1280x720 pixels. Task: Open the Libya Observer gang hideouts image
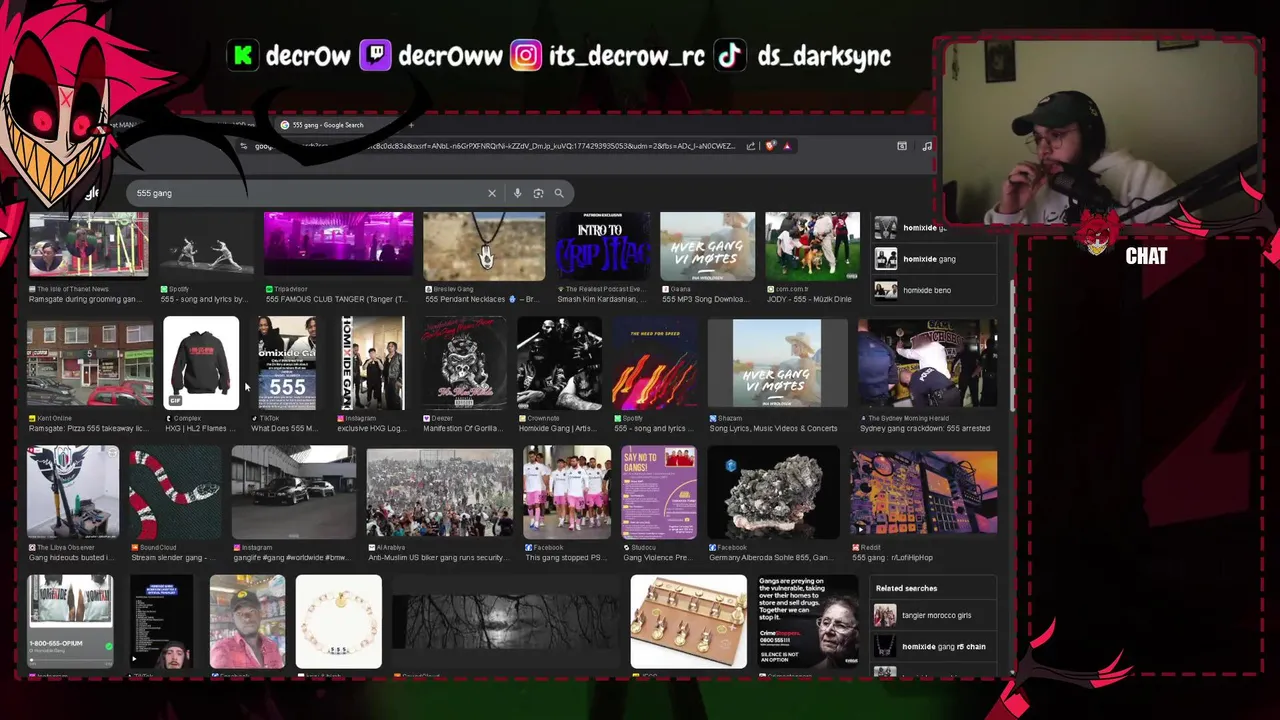(73, 493)
